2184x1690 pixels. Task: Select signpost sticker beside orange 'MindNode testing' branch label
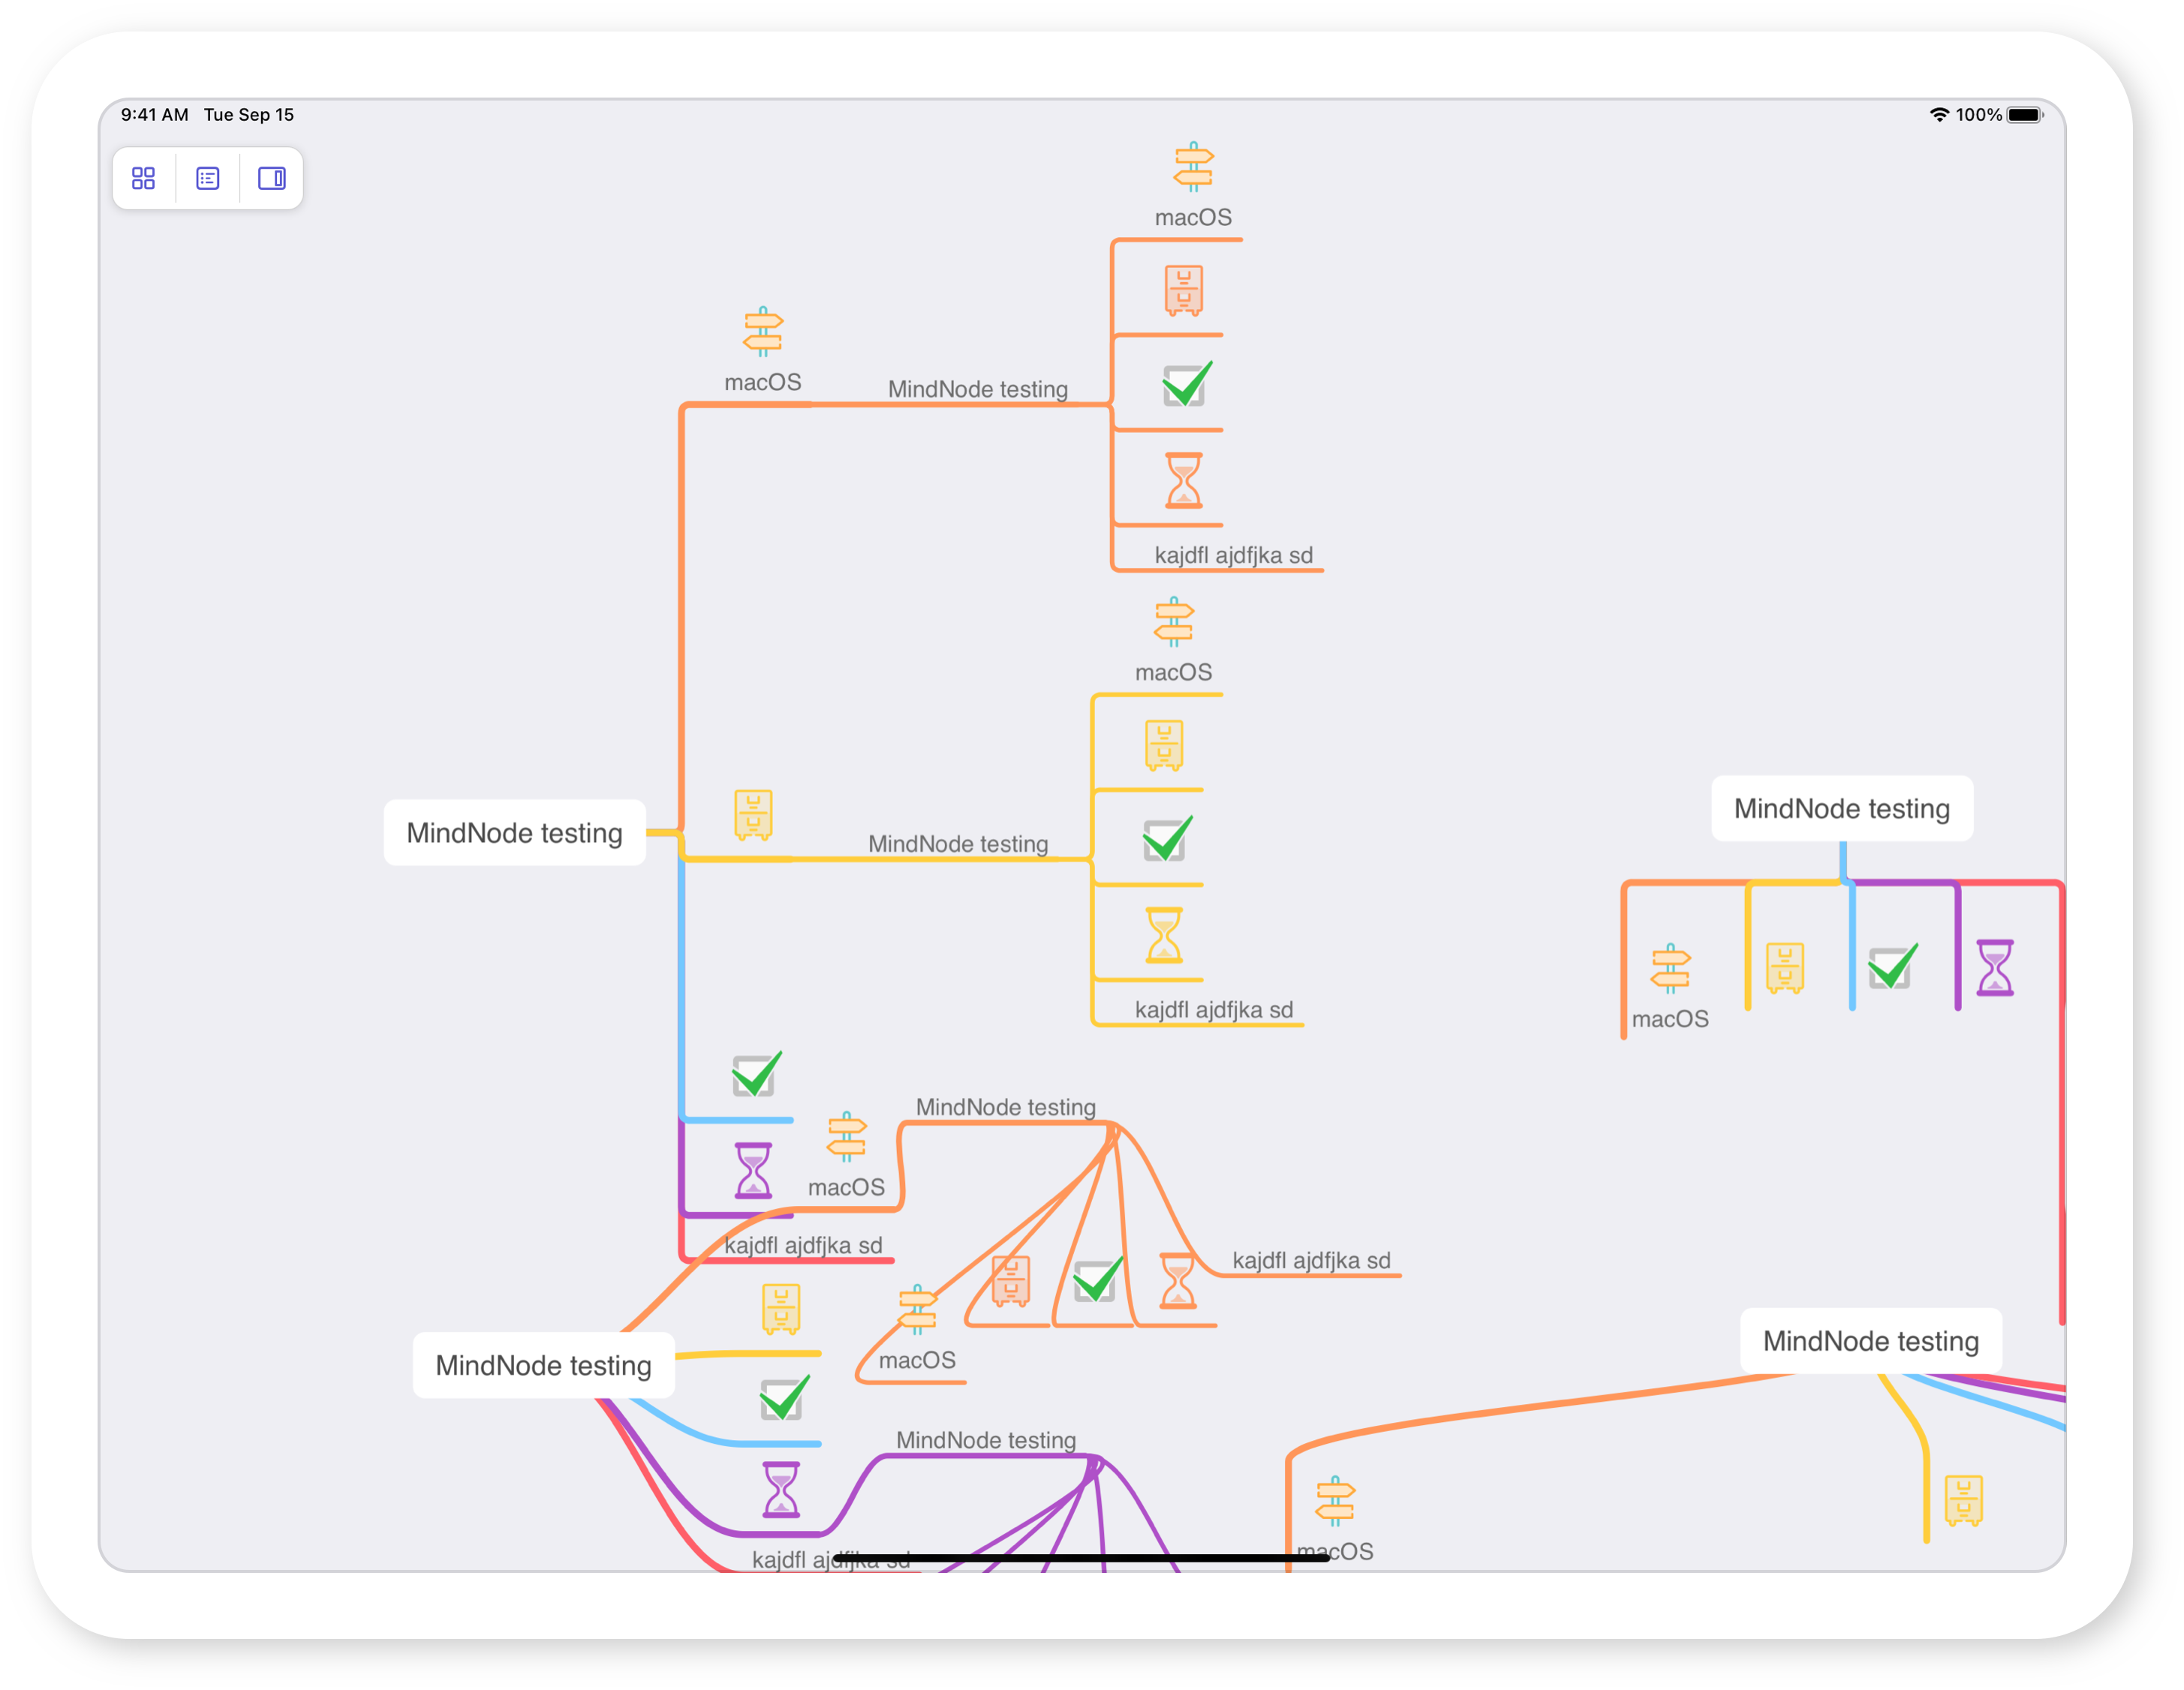pos(763,332)
